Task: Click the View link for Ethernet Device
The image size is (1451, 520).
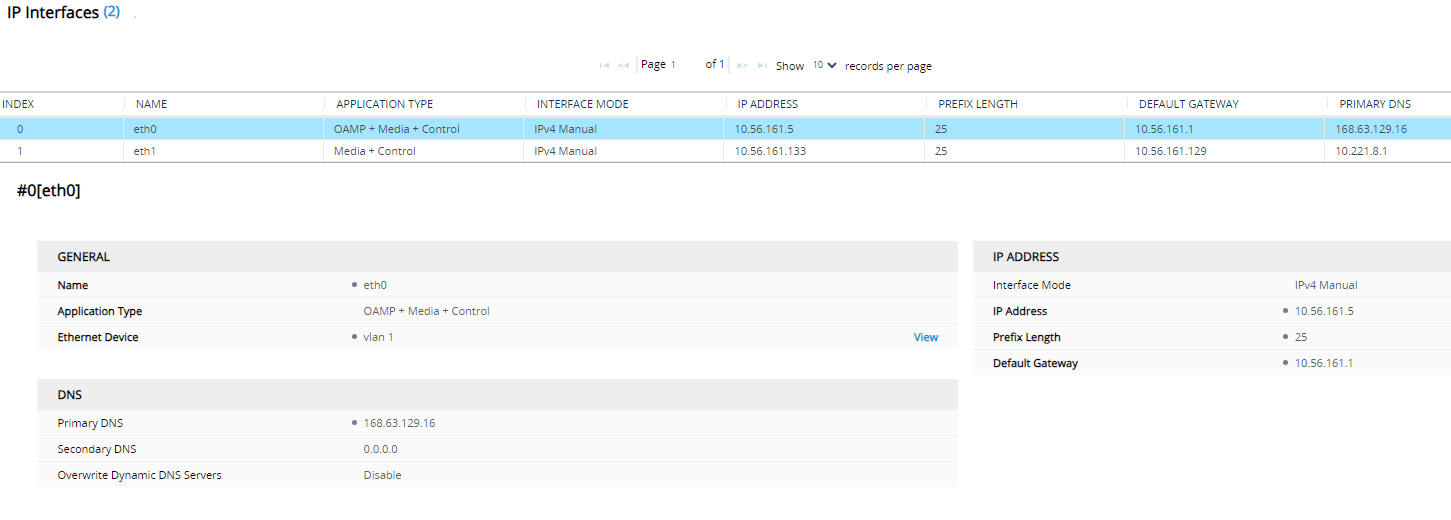Action: pyautogui.click(x=926, y=337)
